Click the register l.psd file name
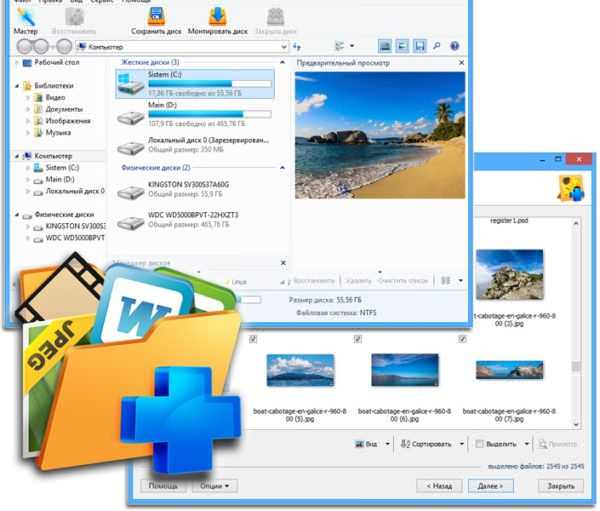 pos(509,221)
